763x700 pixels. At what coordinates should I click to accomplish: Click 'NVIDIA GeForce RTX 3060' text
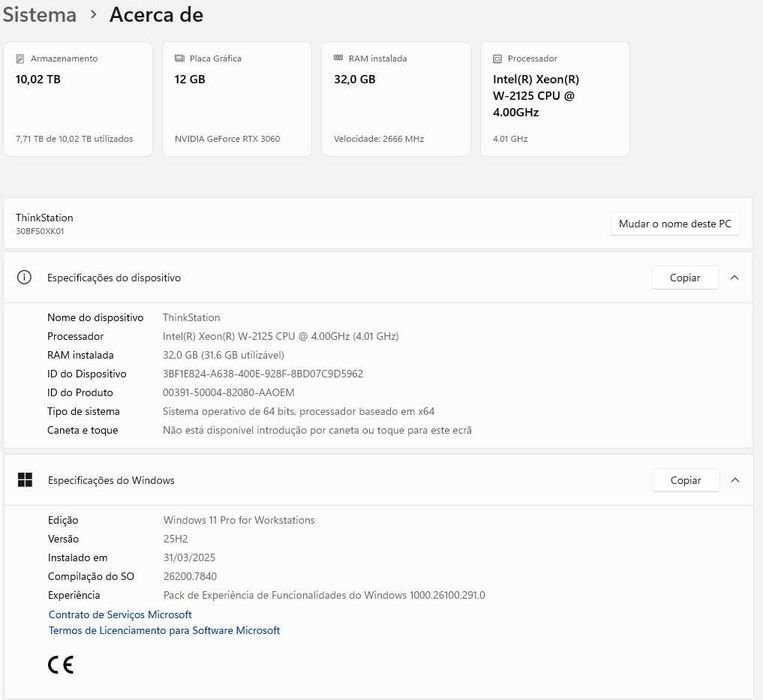pos(227,139)
